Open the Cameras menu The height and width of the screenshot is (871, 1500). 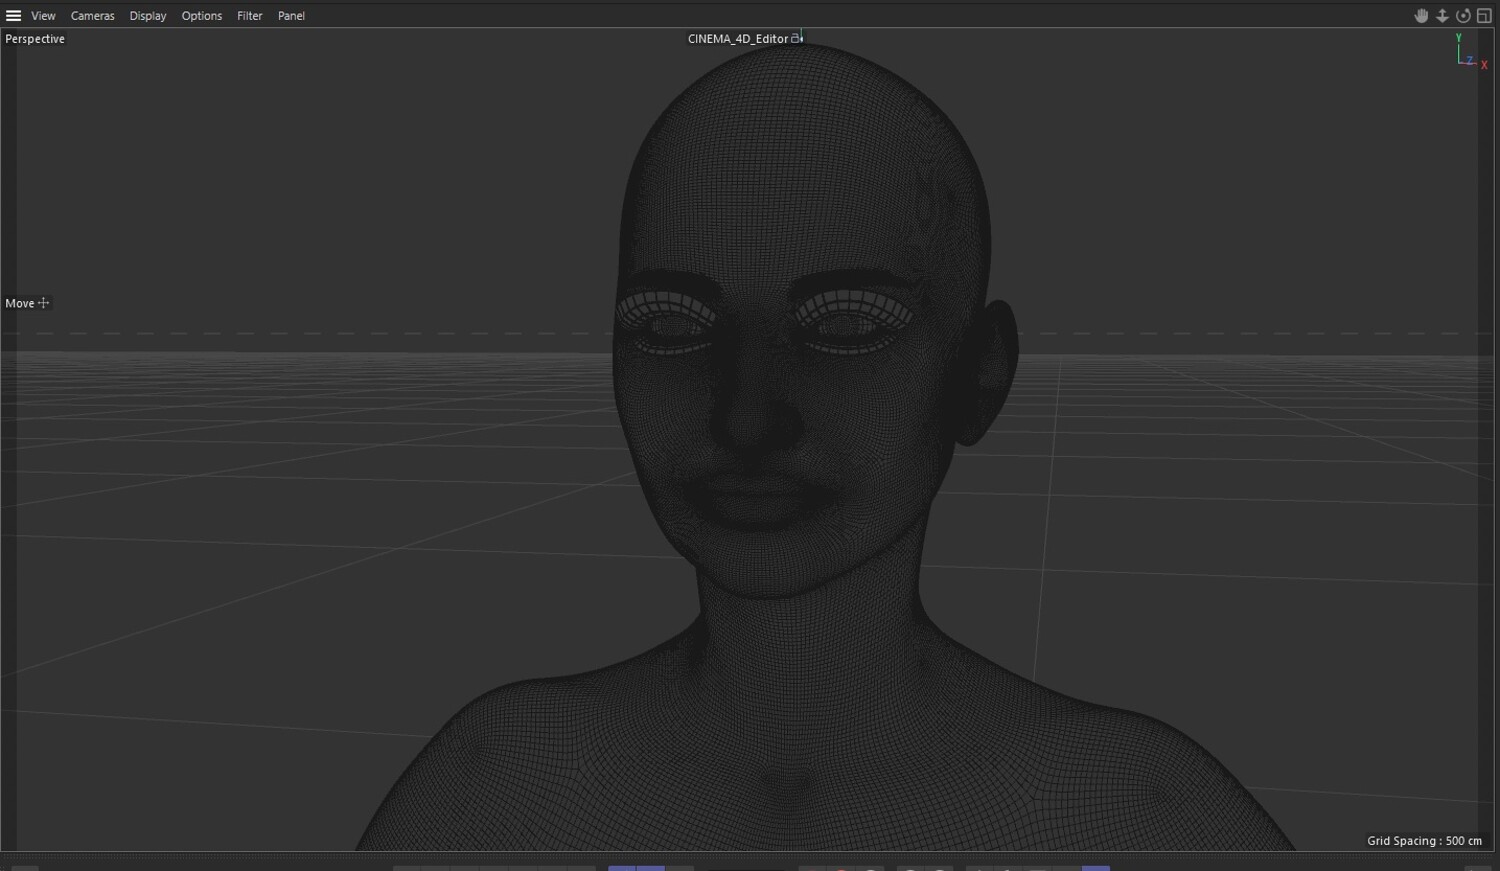coord(93,16)
